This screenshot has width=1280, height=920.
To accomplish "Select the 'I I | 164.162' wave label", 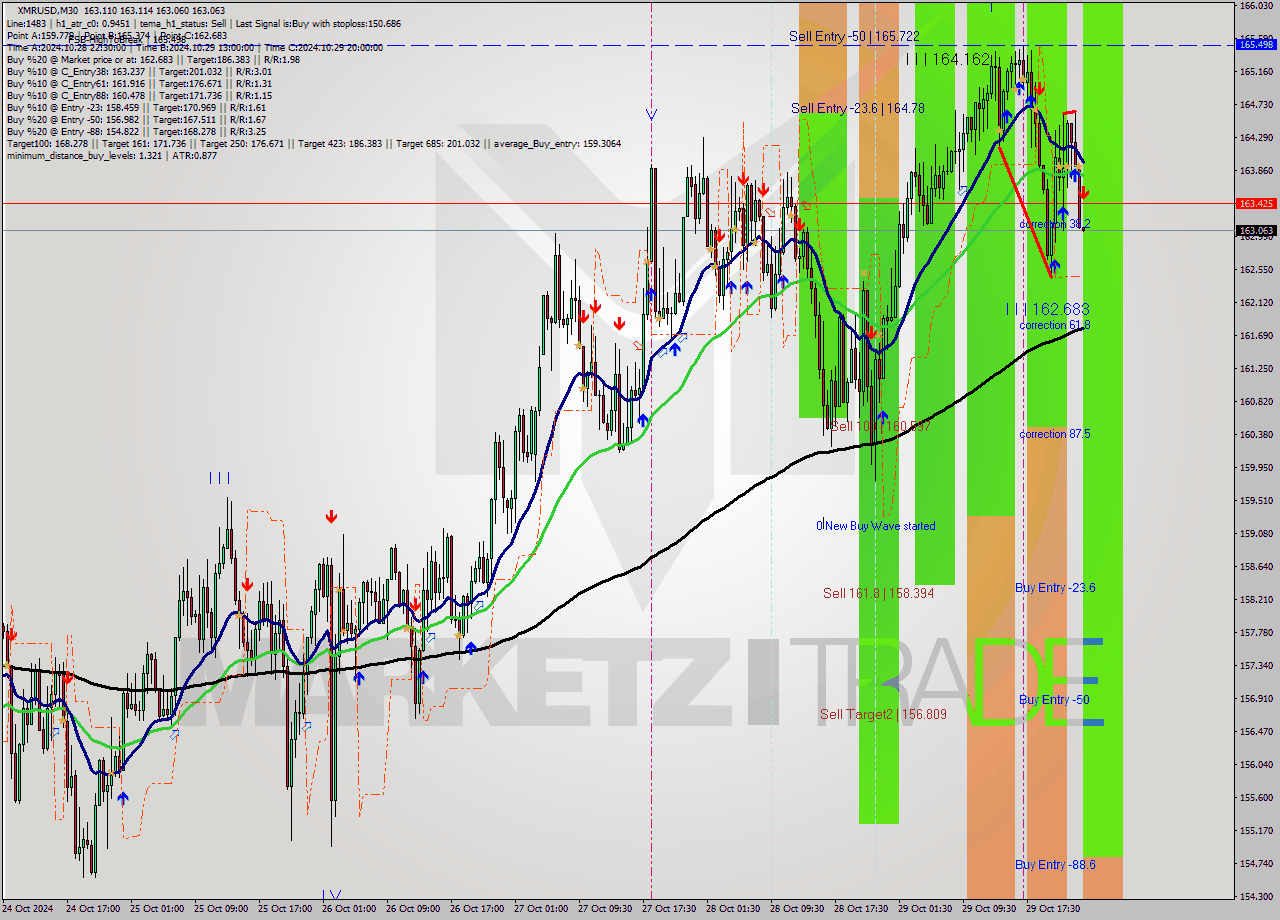I will tap(948, 60).
